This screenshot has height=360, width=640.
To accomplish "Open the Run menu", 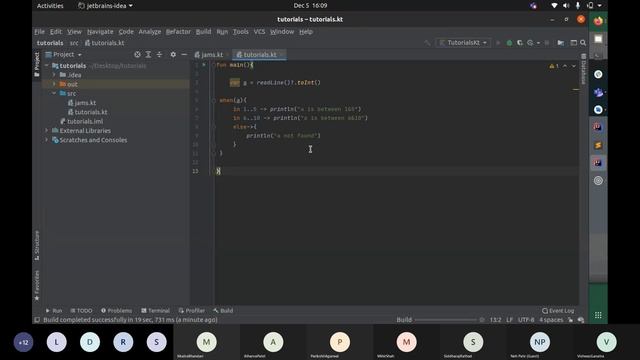I will pyautogui.click(x=222, y=31).
